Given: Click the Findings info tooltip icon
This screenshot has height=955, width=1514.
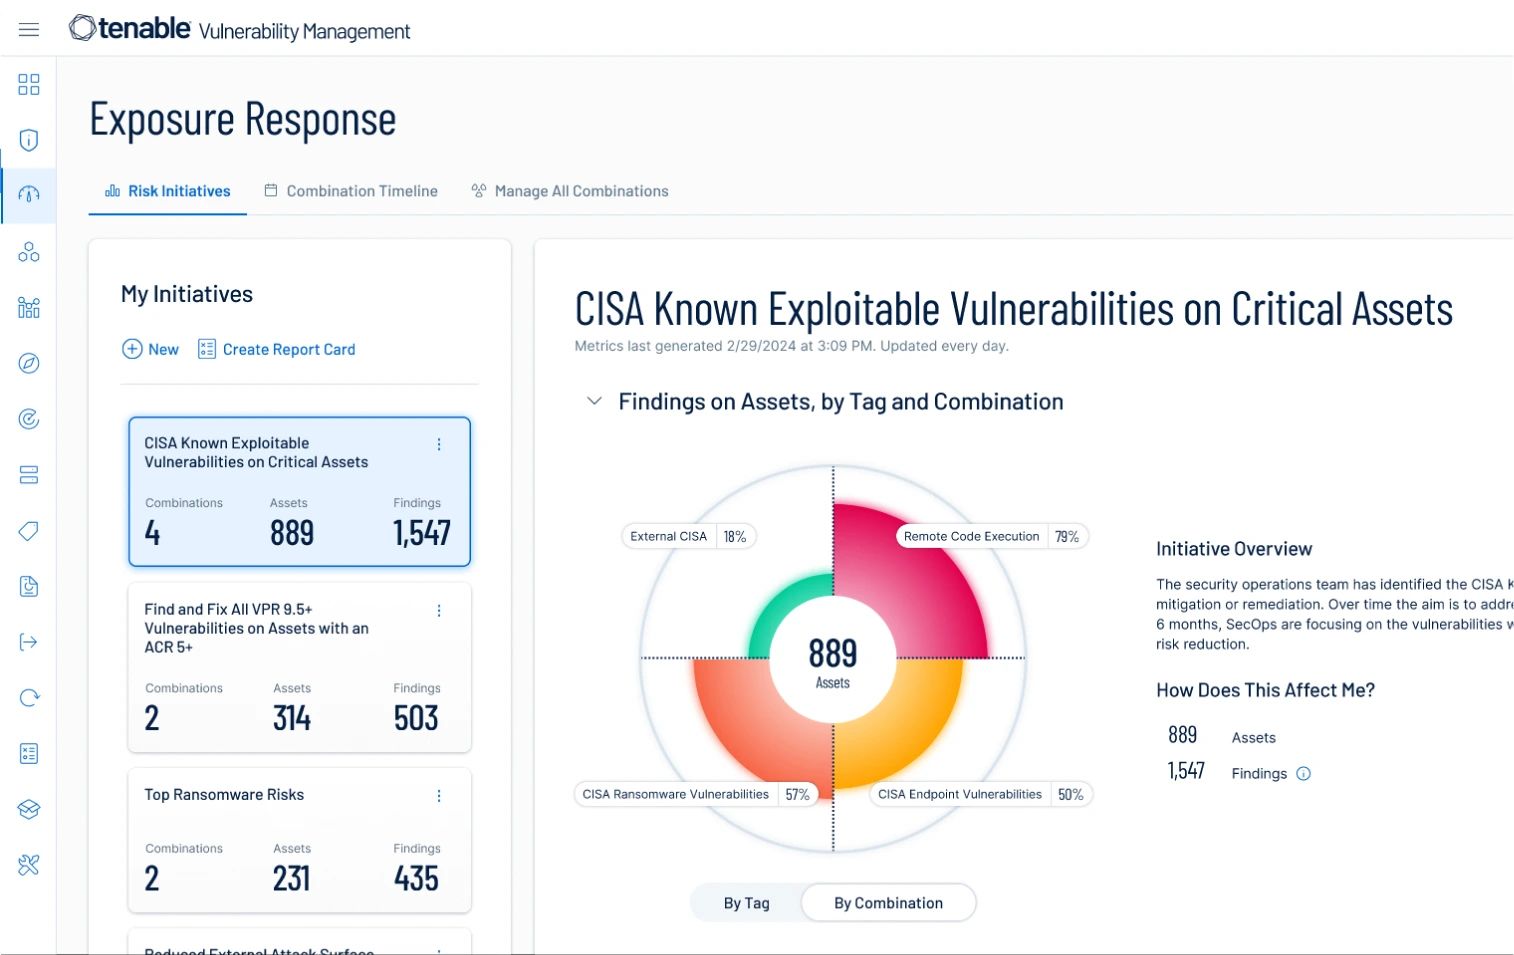Looking at the screenshot, I should pos(1303,773).
